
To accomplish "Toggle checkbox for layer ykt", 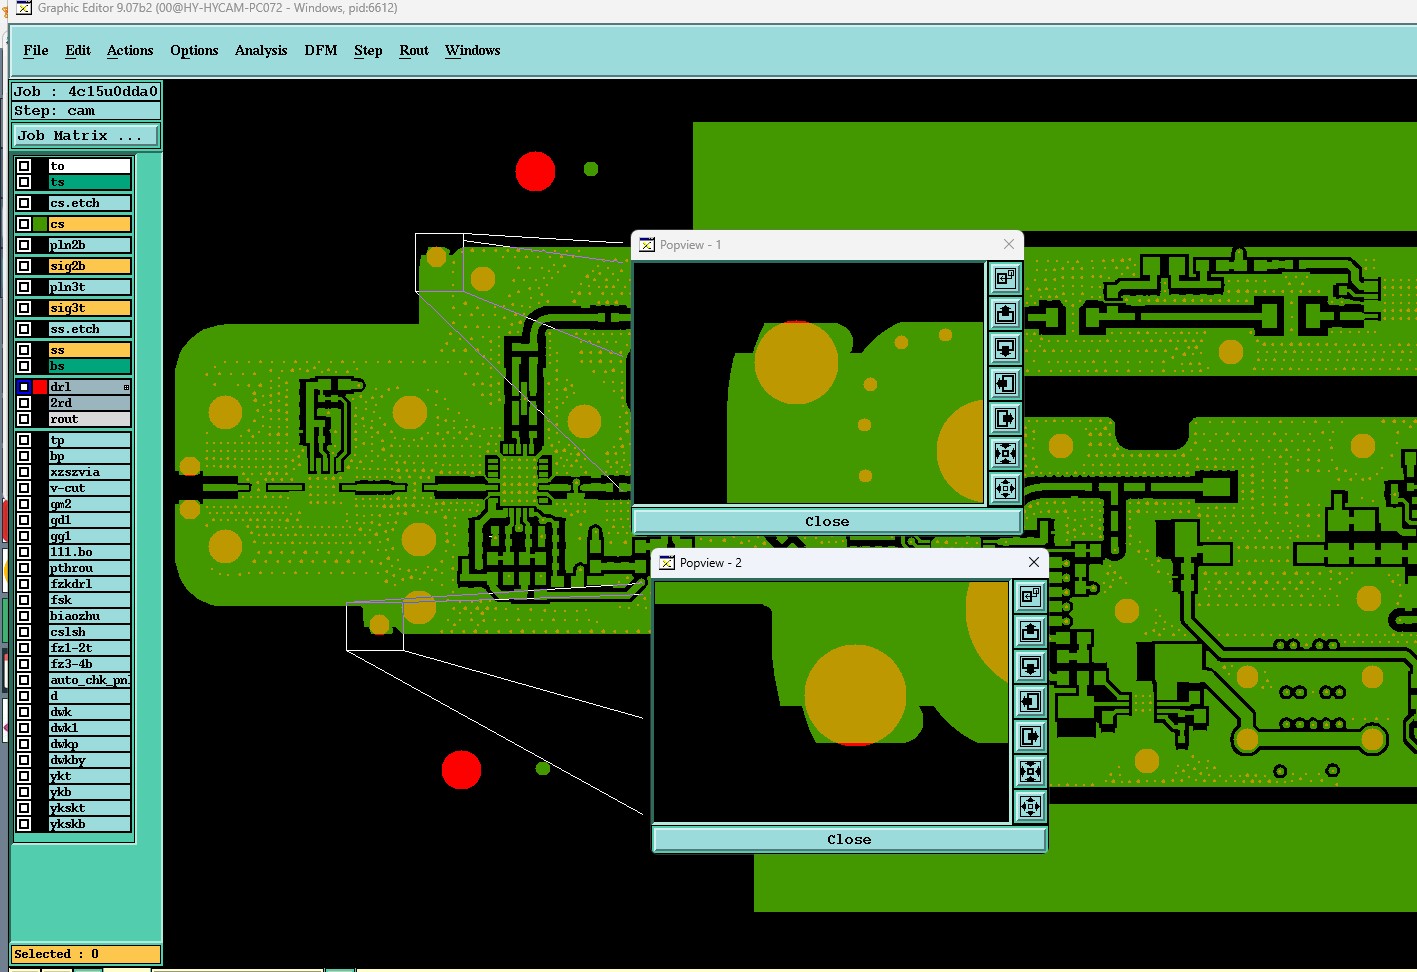I will coord(24,776).
